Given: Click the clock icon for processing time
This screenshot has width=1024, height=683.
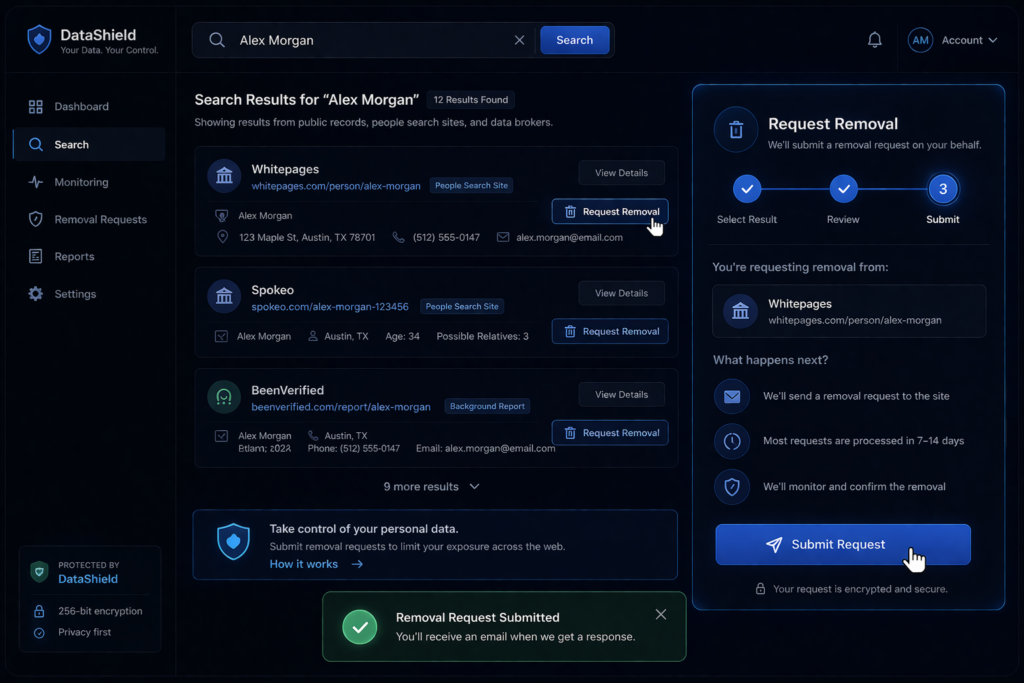Looking at the screenshot, I should tap(731, 441).
